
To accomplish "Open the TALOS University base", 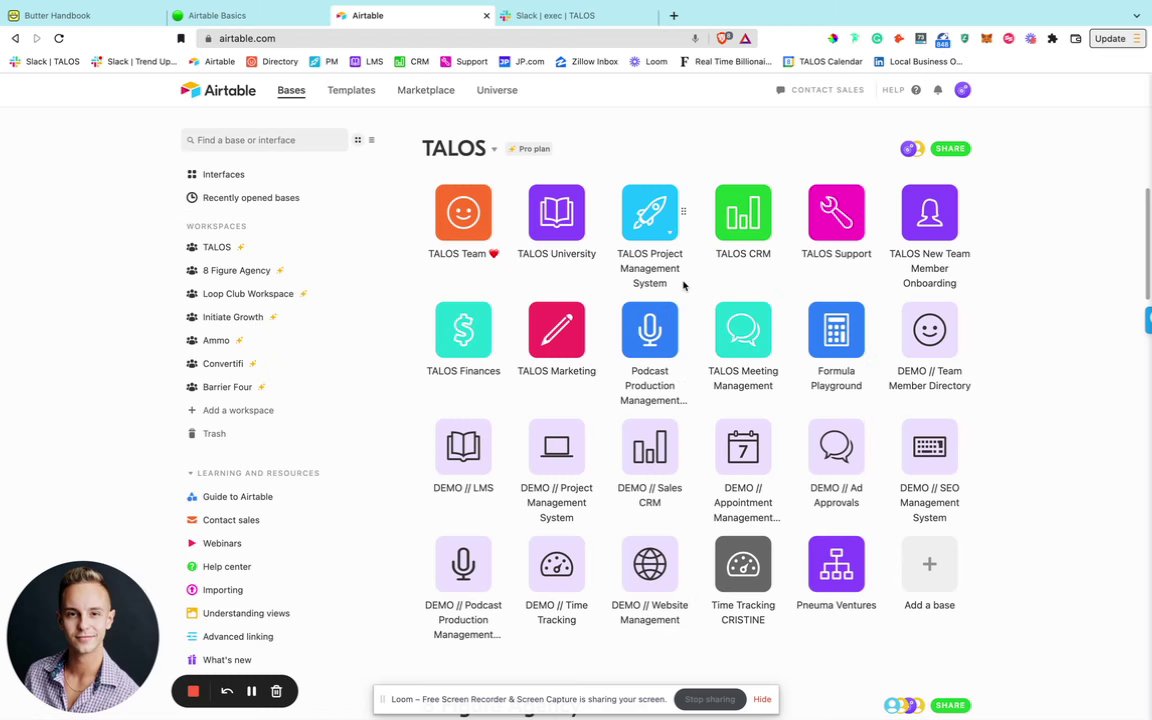I will 556,212.
